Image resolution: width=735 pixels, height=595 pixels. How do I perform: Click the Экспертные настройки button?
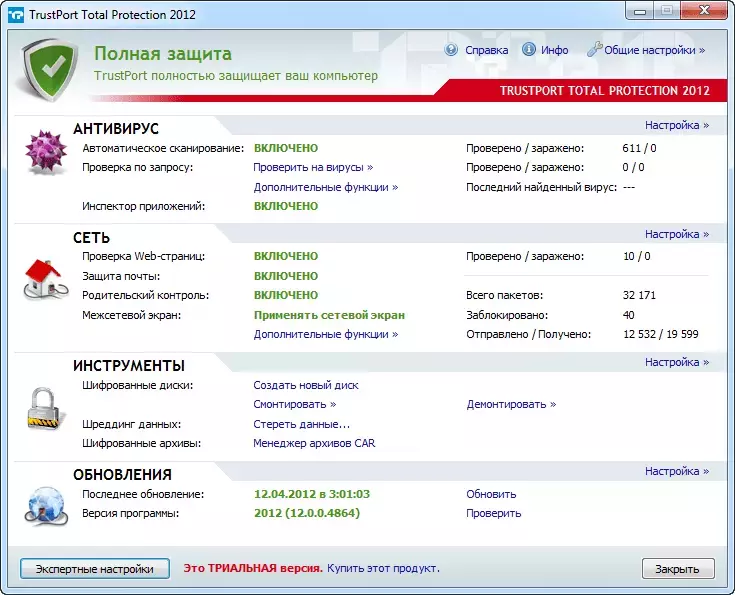click(95, 569)
